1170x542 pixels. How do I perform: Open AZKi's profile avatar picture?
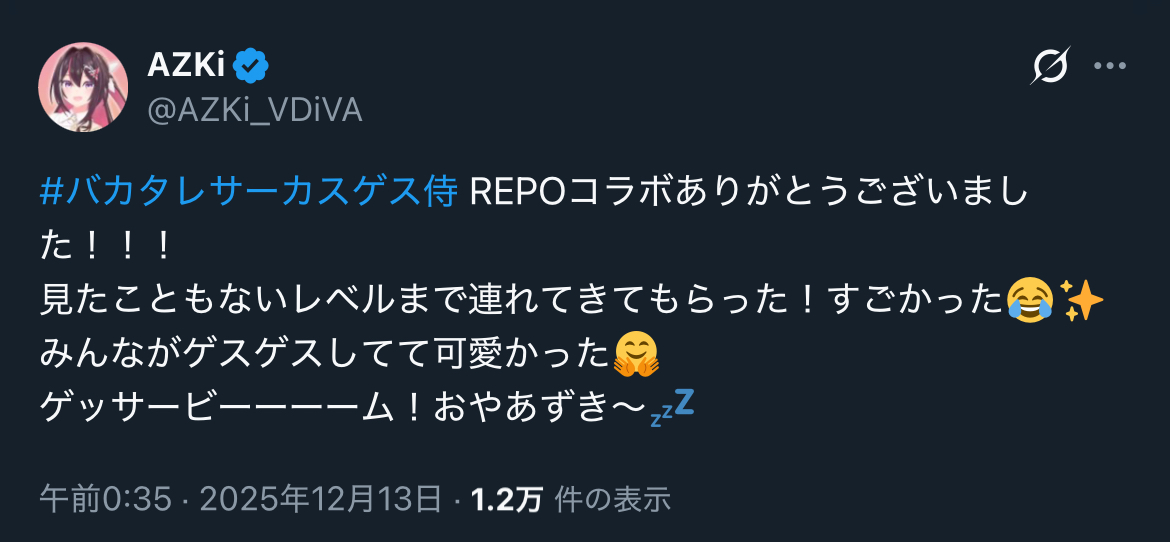point(83,87)
